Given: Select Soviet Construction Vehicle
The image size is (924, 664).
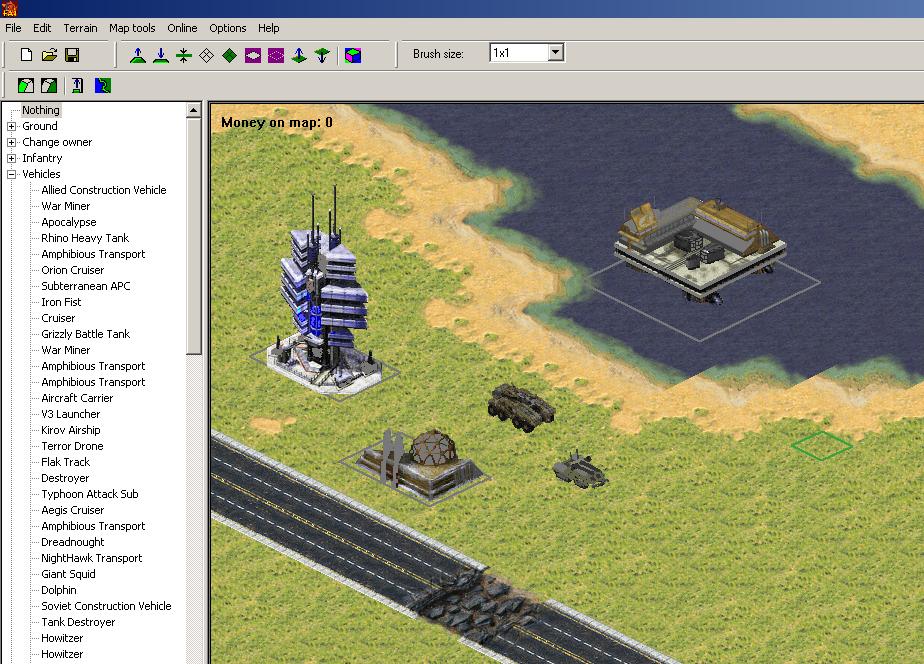Looking at the screenshot, I should click(106, 606).
